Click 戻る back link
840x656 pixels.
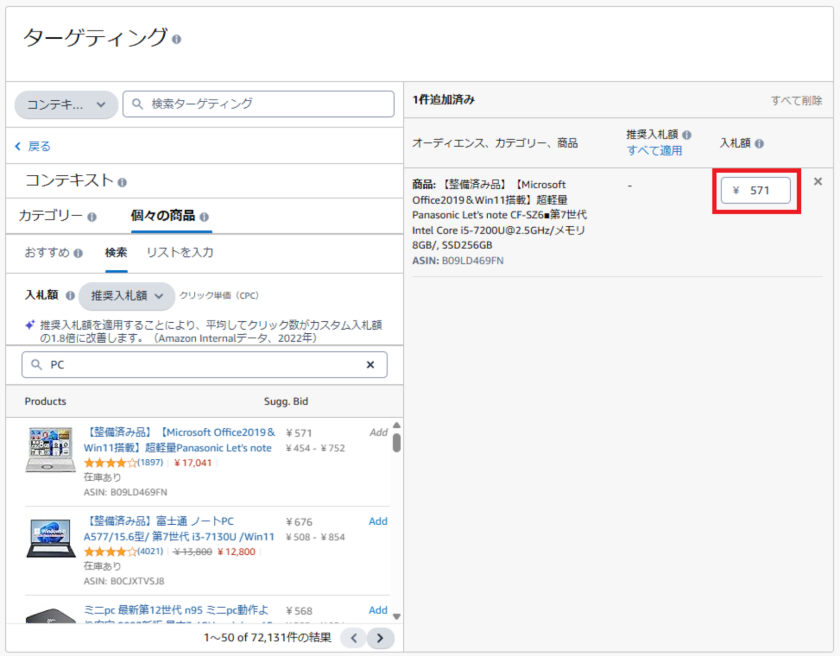point(33,146)
